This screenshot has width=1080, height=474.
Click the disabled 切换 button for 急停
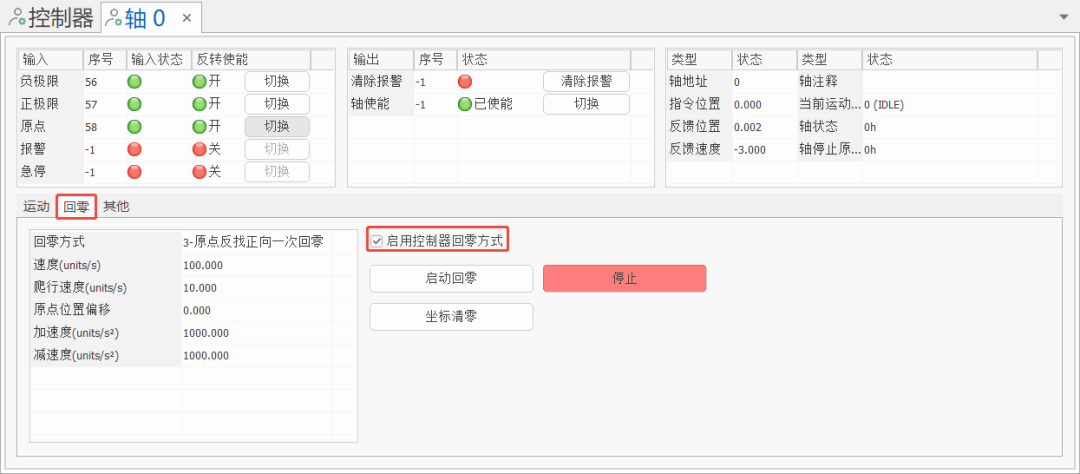tap(277, 172)
